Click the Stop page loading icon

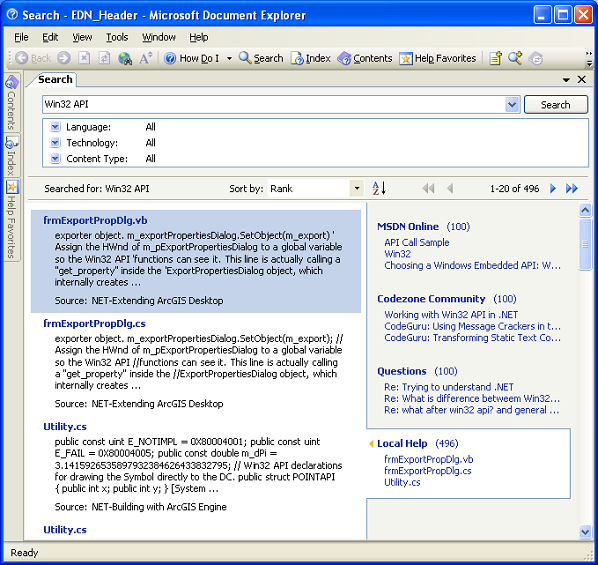click(x=84, y=58)
